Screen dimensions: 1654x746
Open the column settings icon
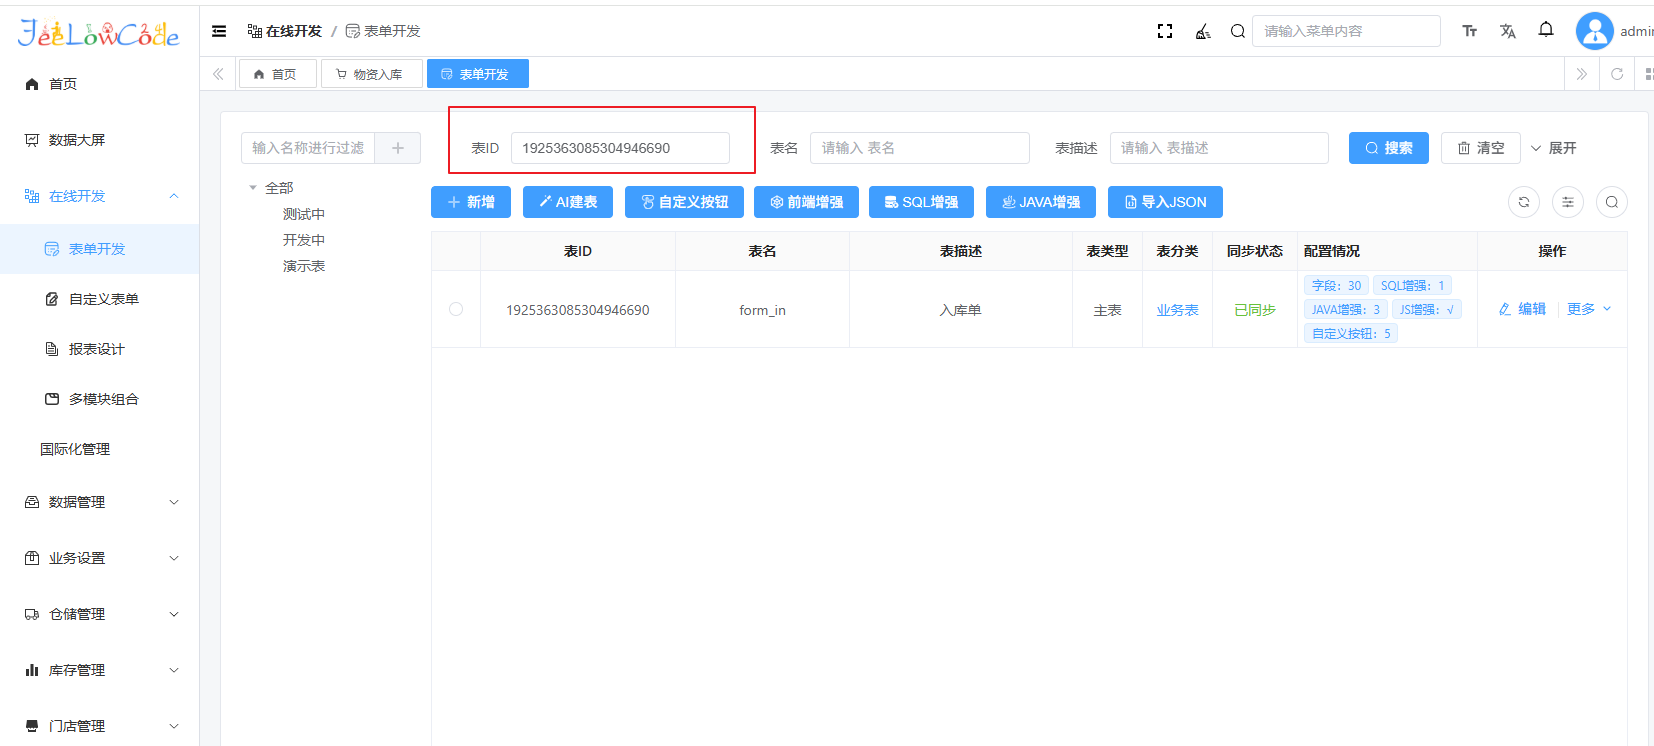1568,202
